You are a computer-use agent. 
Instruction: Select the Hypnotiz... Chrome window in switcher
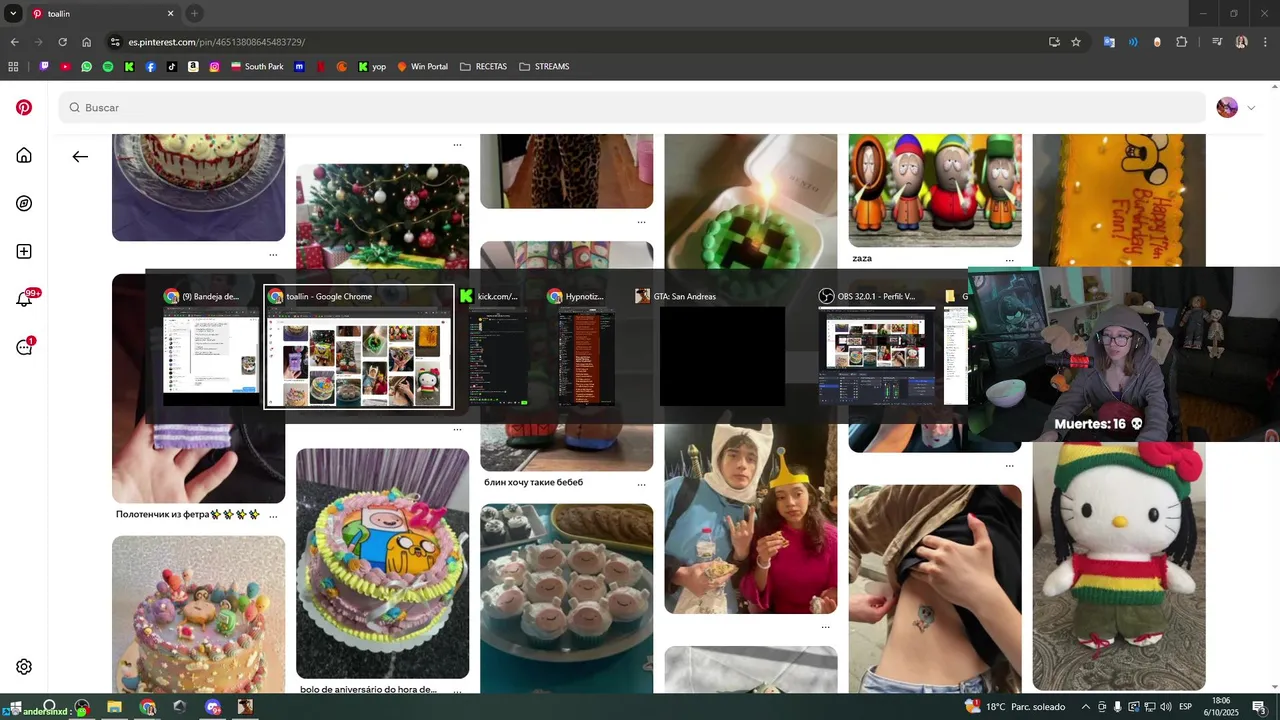click(586, 346)
